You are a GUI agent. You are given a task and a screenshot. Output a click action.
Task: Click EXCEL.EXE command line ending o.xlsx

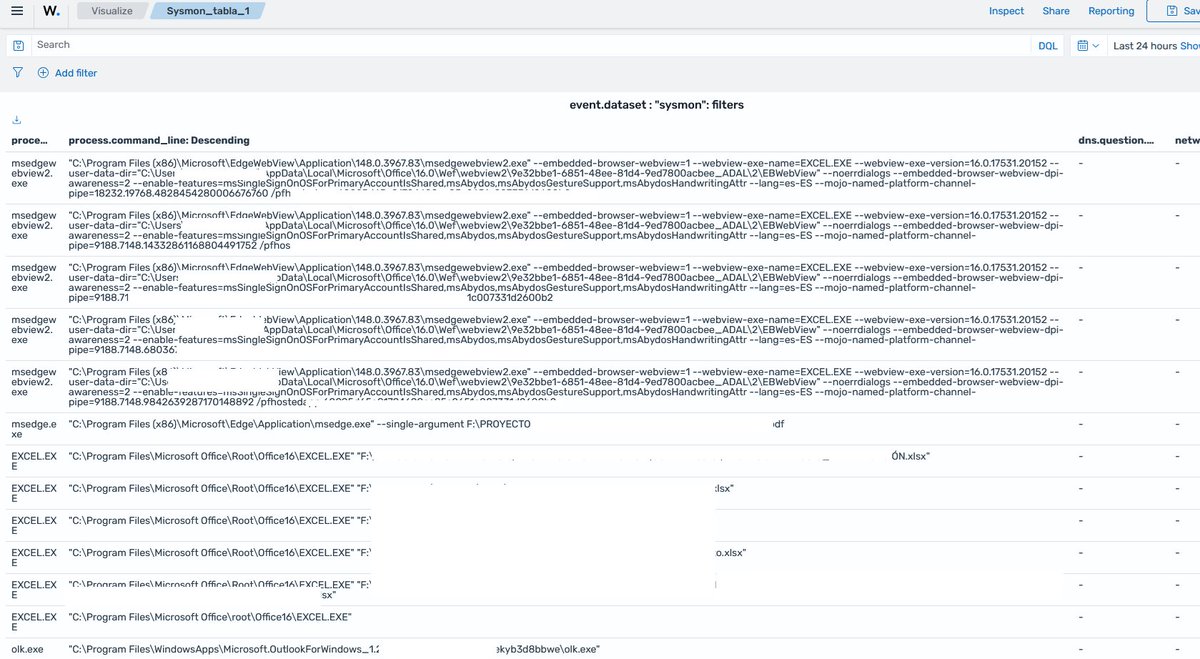coord(407,552)
